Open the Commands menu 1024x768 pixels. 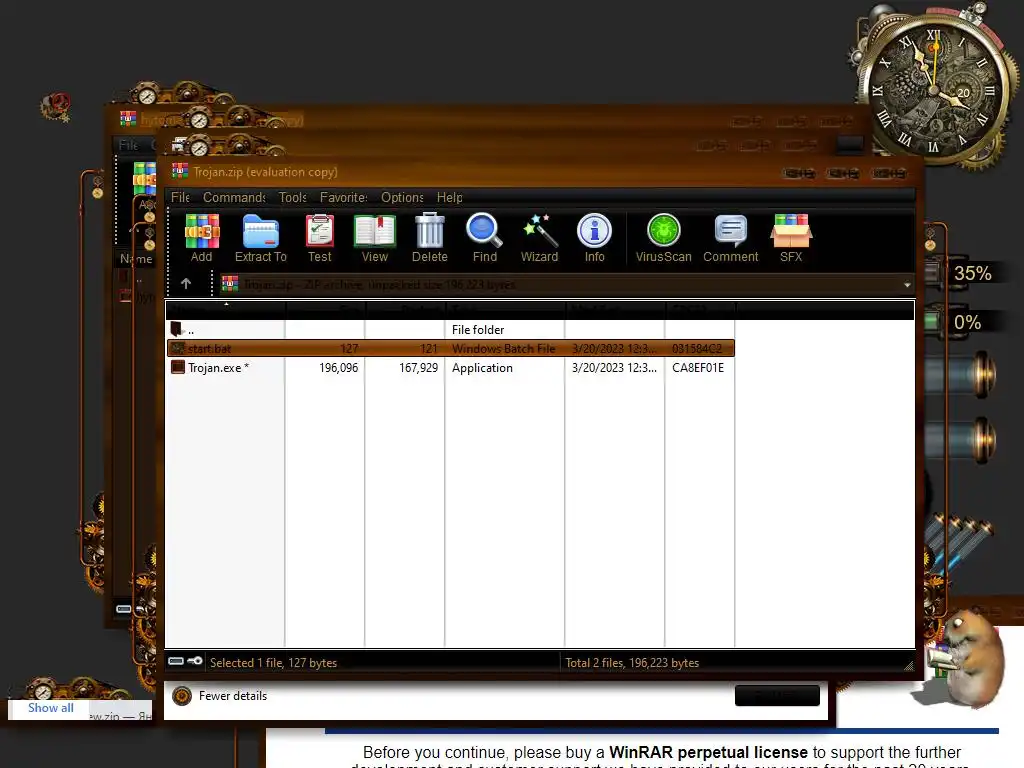(234, 197)
